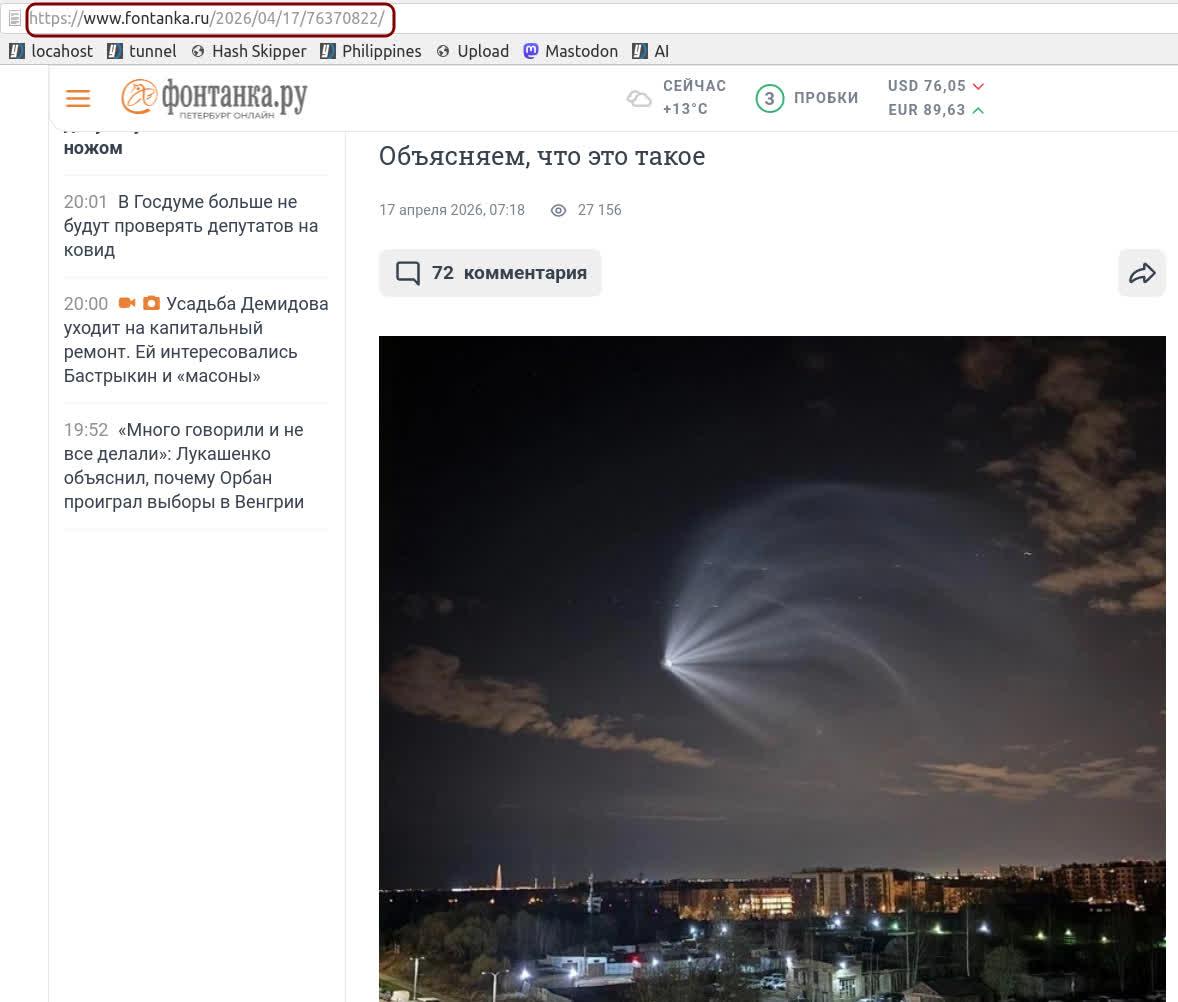
Task: Click the share arrow icon
Action: 1142,273
